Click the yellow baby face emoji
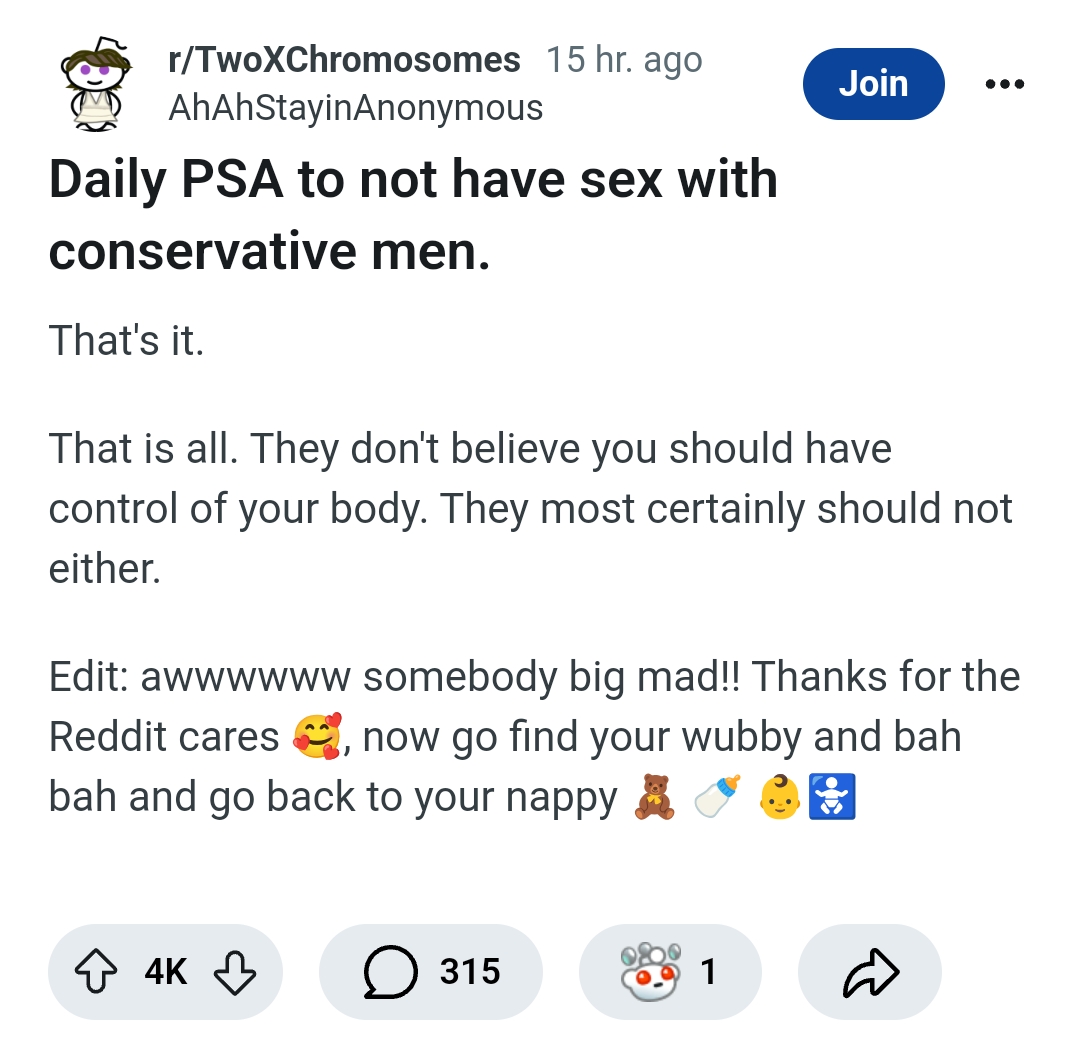The image size is (1079, 1037). (780, 797)
